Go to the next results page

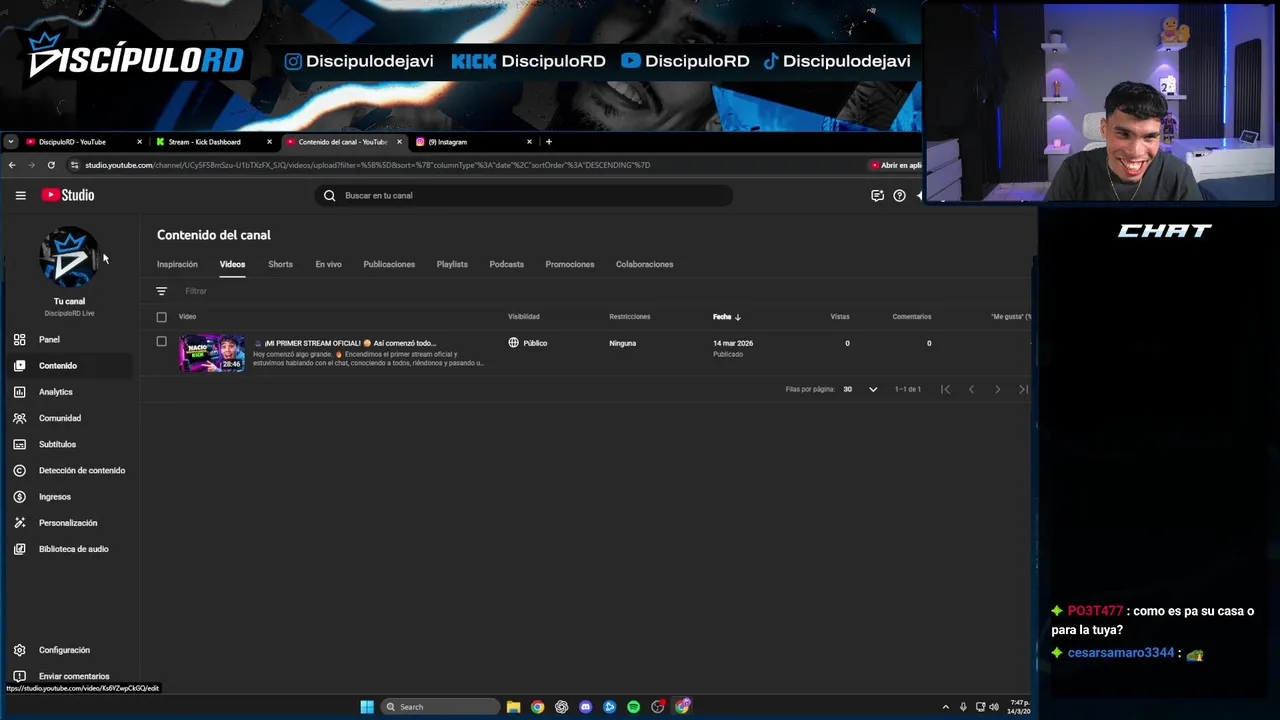[x=997, y=389]
